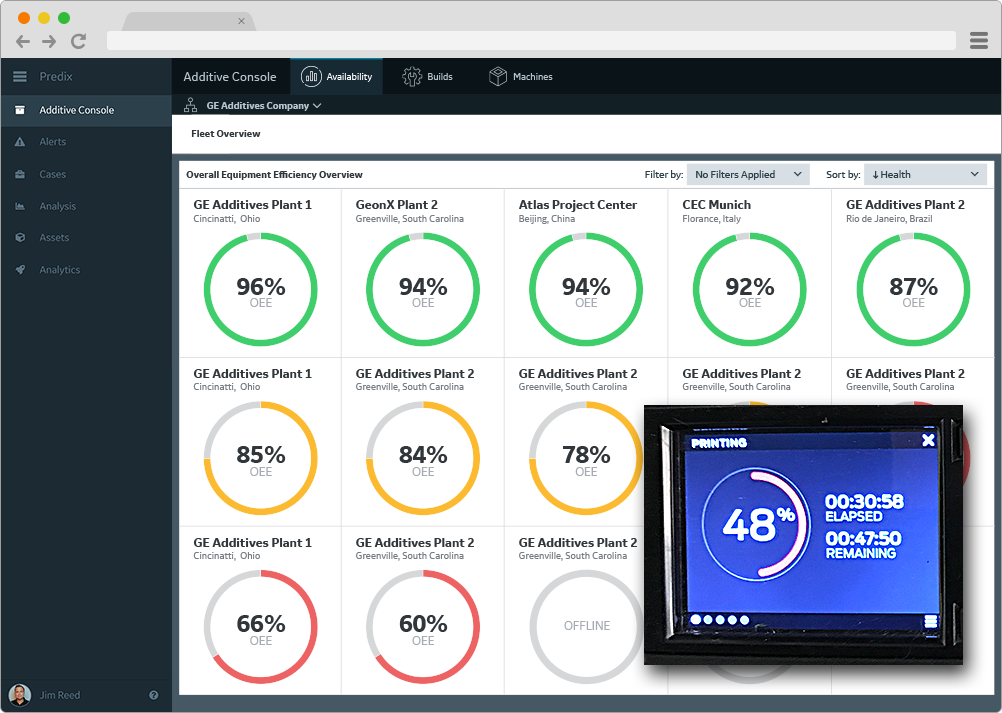The image size is (1002, 713).
Task: Switch to the Machines tab
Action: [520, 77]
